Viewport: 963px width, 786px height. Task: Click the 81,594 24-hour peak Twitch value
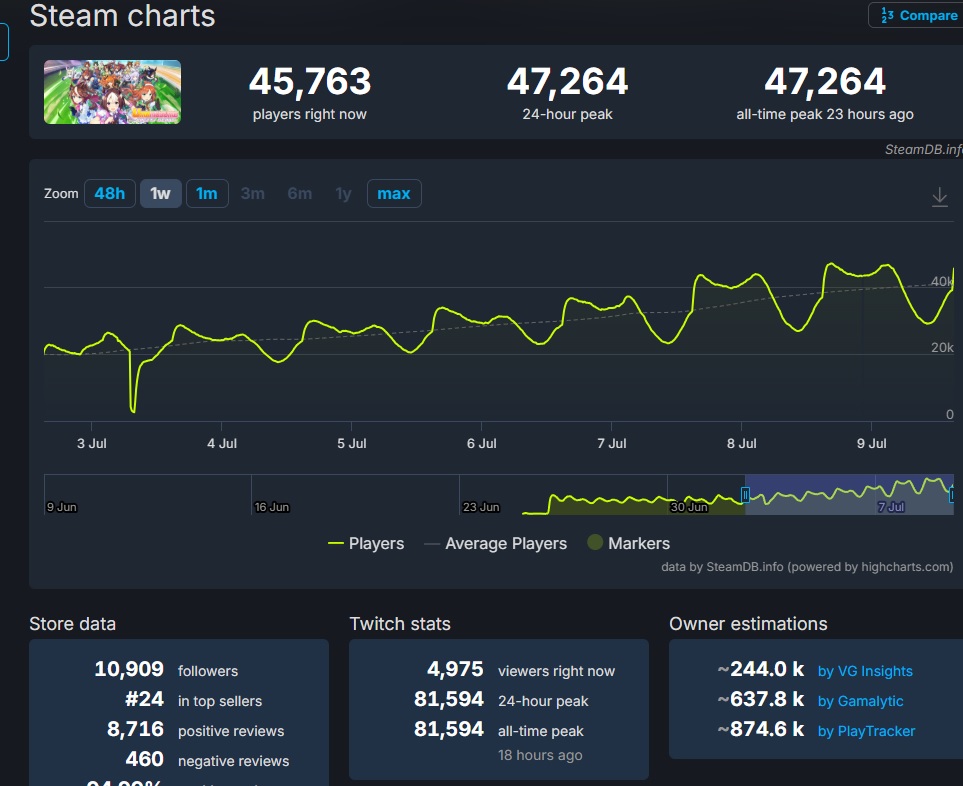click(x=449, y=699)
